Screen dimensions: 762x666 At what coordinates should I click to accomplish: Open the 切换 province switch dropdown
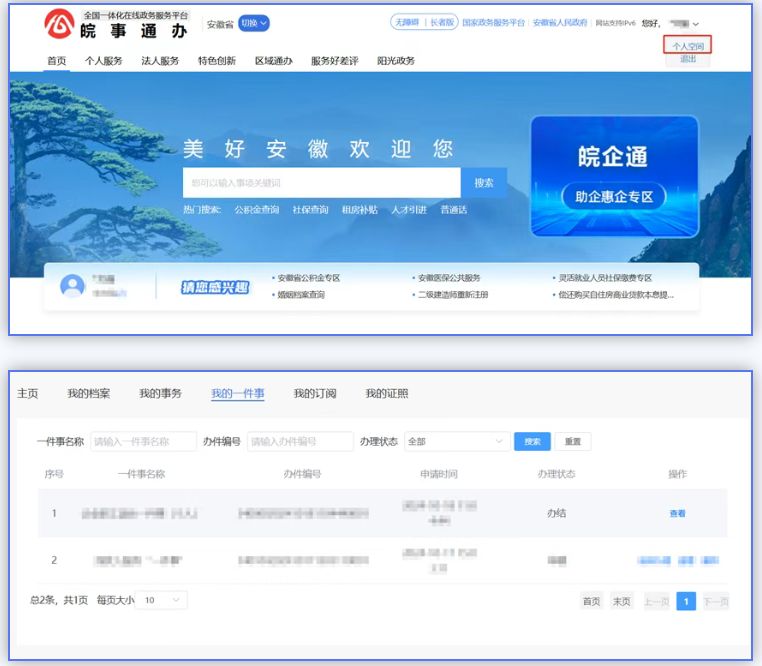point(254,23)
